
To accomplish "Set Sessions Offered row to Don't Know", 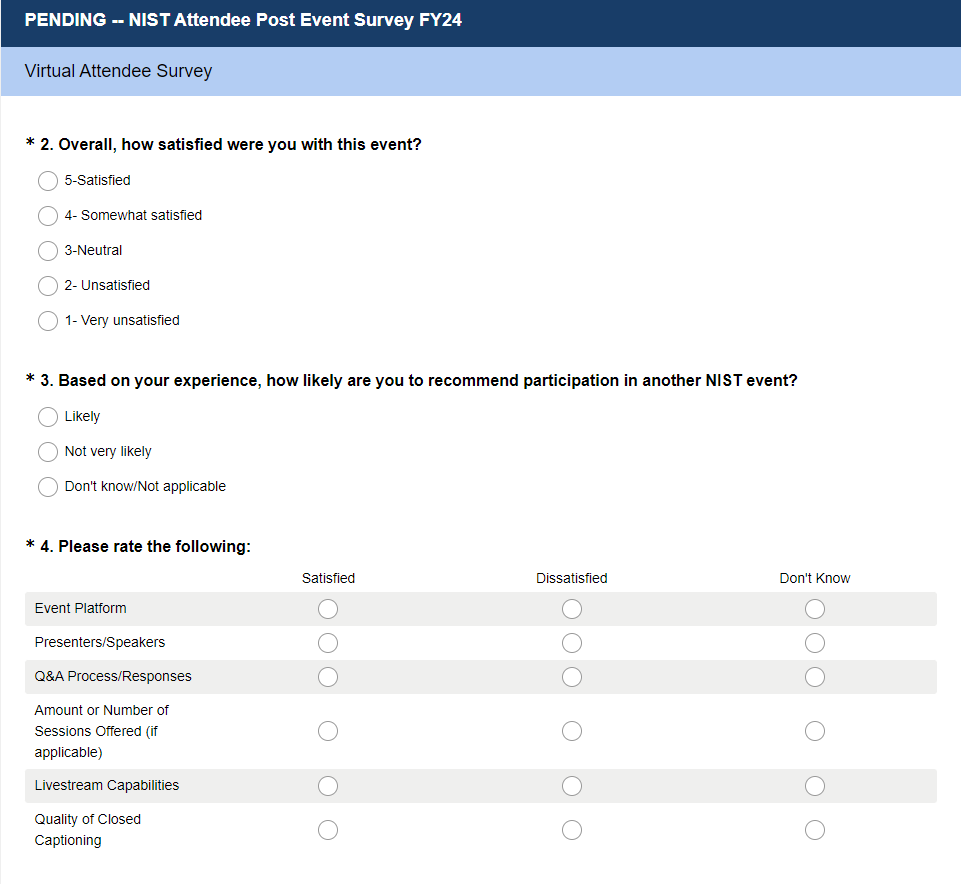I will tap(815, 731).
